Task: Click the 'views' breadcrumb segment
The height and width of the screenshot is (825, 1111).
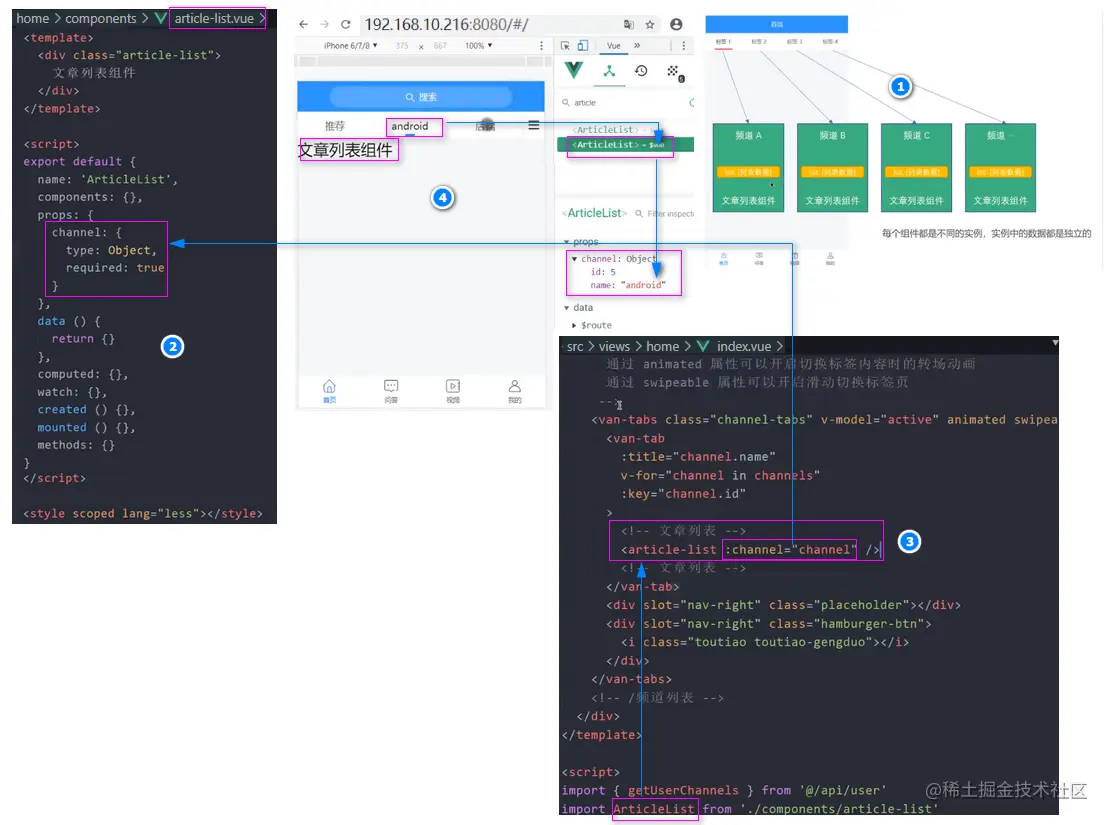Action: pos(614,346)
